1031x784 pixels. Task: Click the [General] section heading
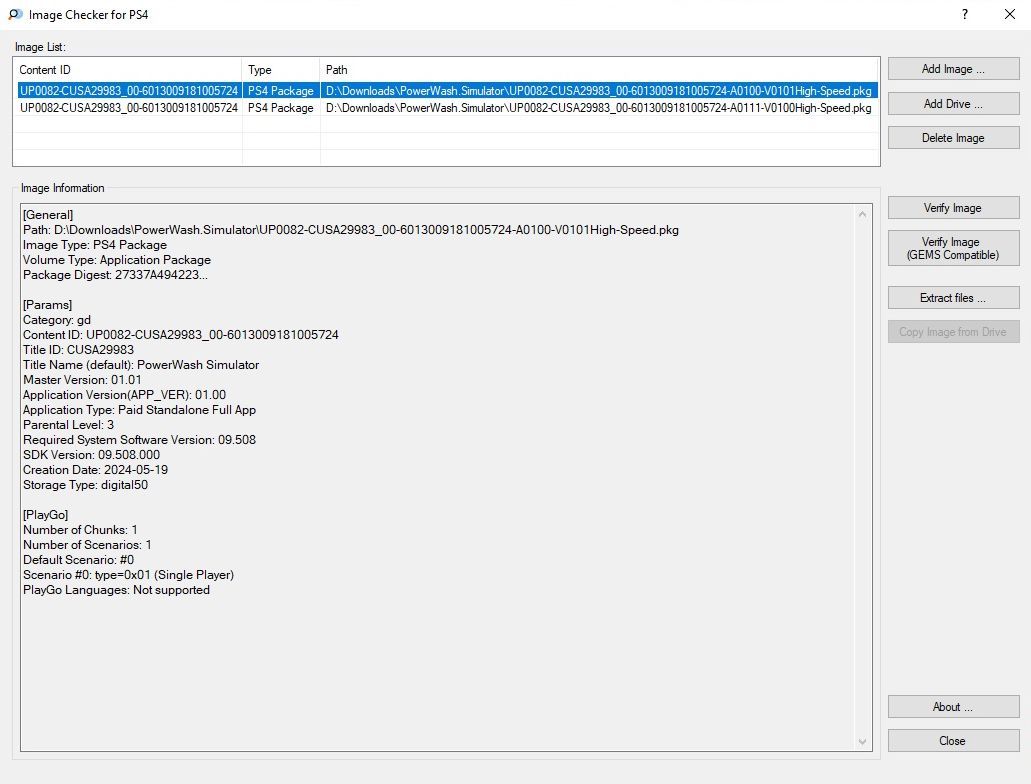(48, 215)
